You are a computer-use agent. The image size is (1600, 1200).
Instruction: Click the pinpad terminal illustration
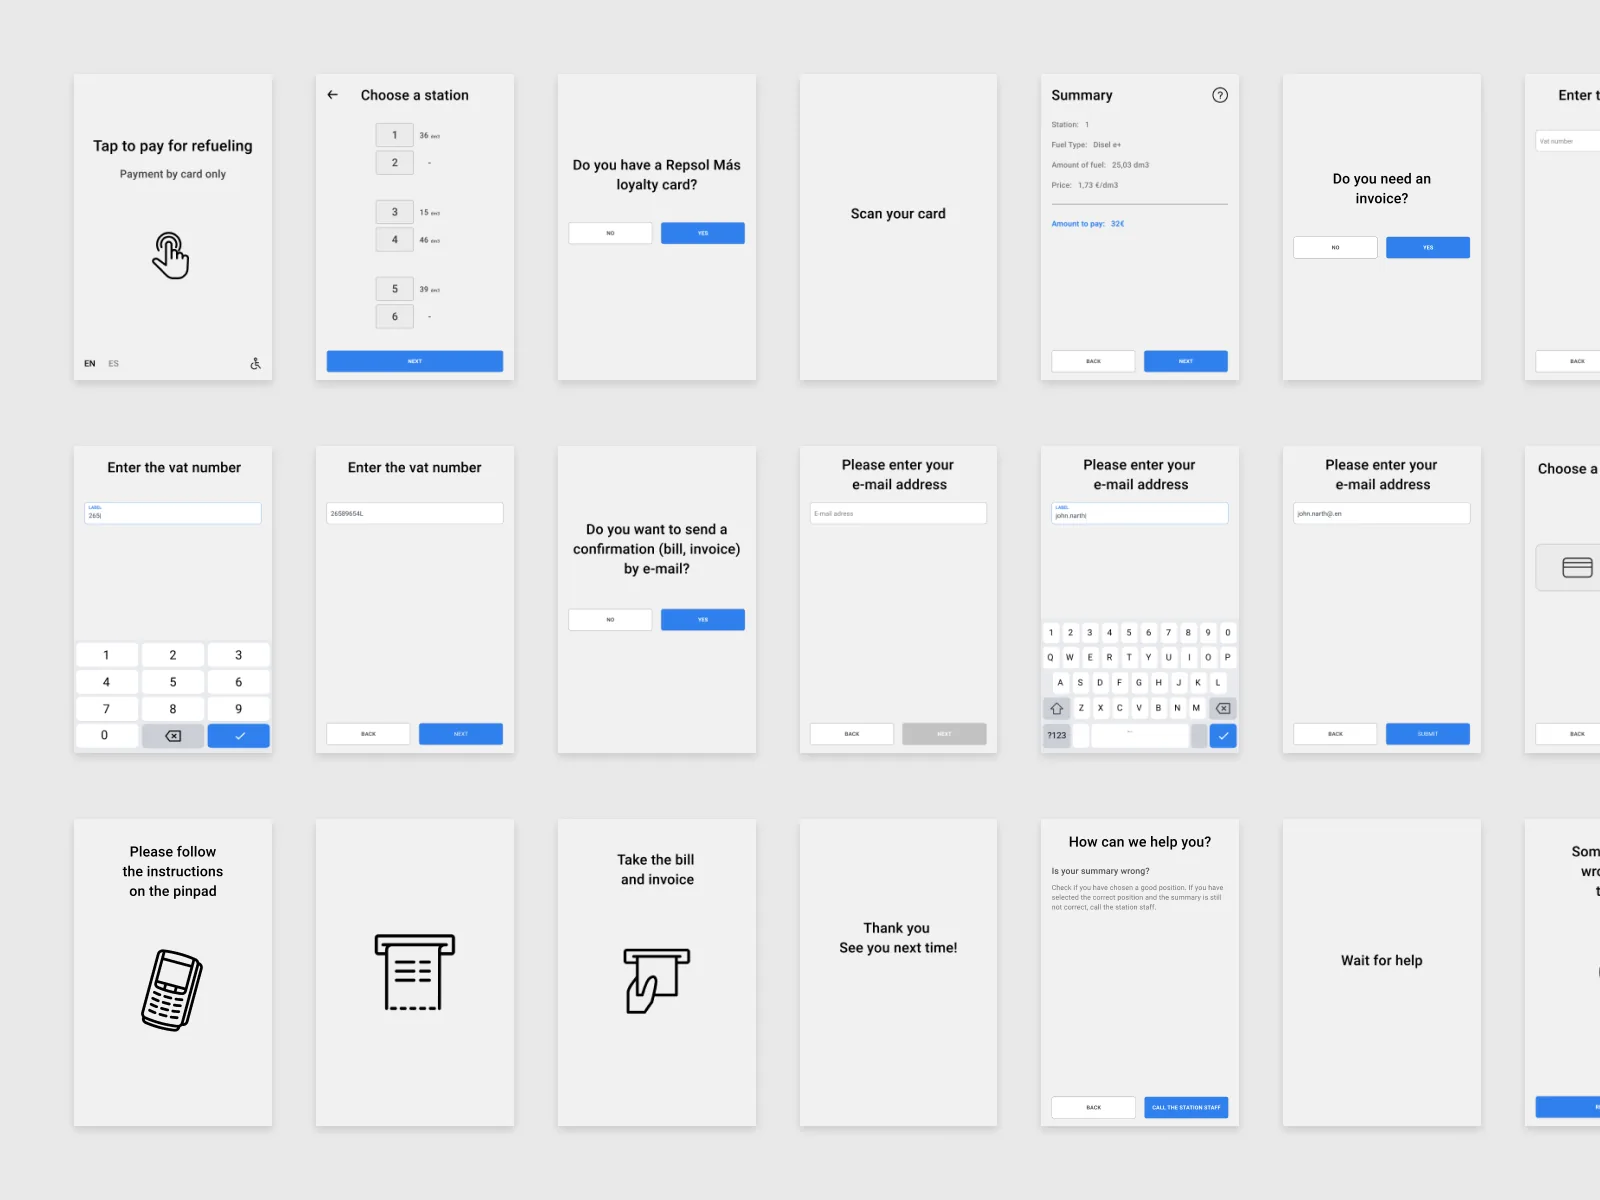(x=172, y=990)
